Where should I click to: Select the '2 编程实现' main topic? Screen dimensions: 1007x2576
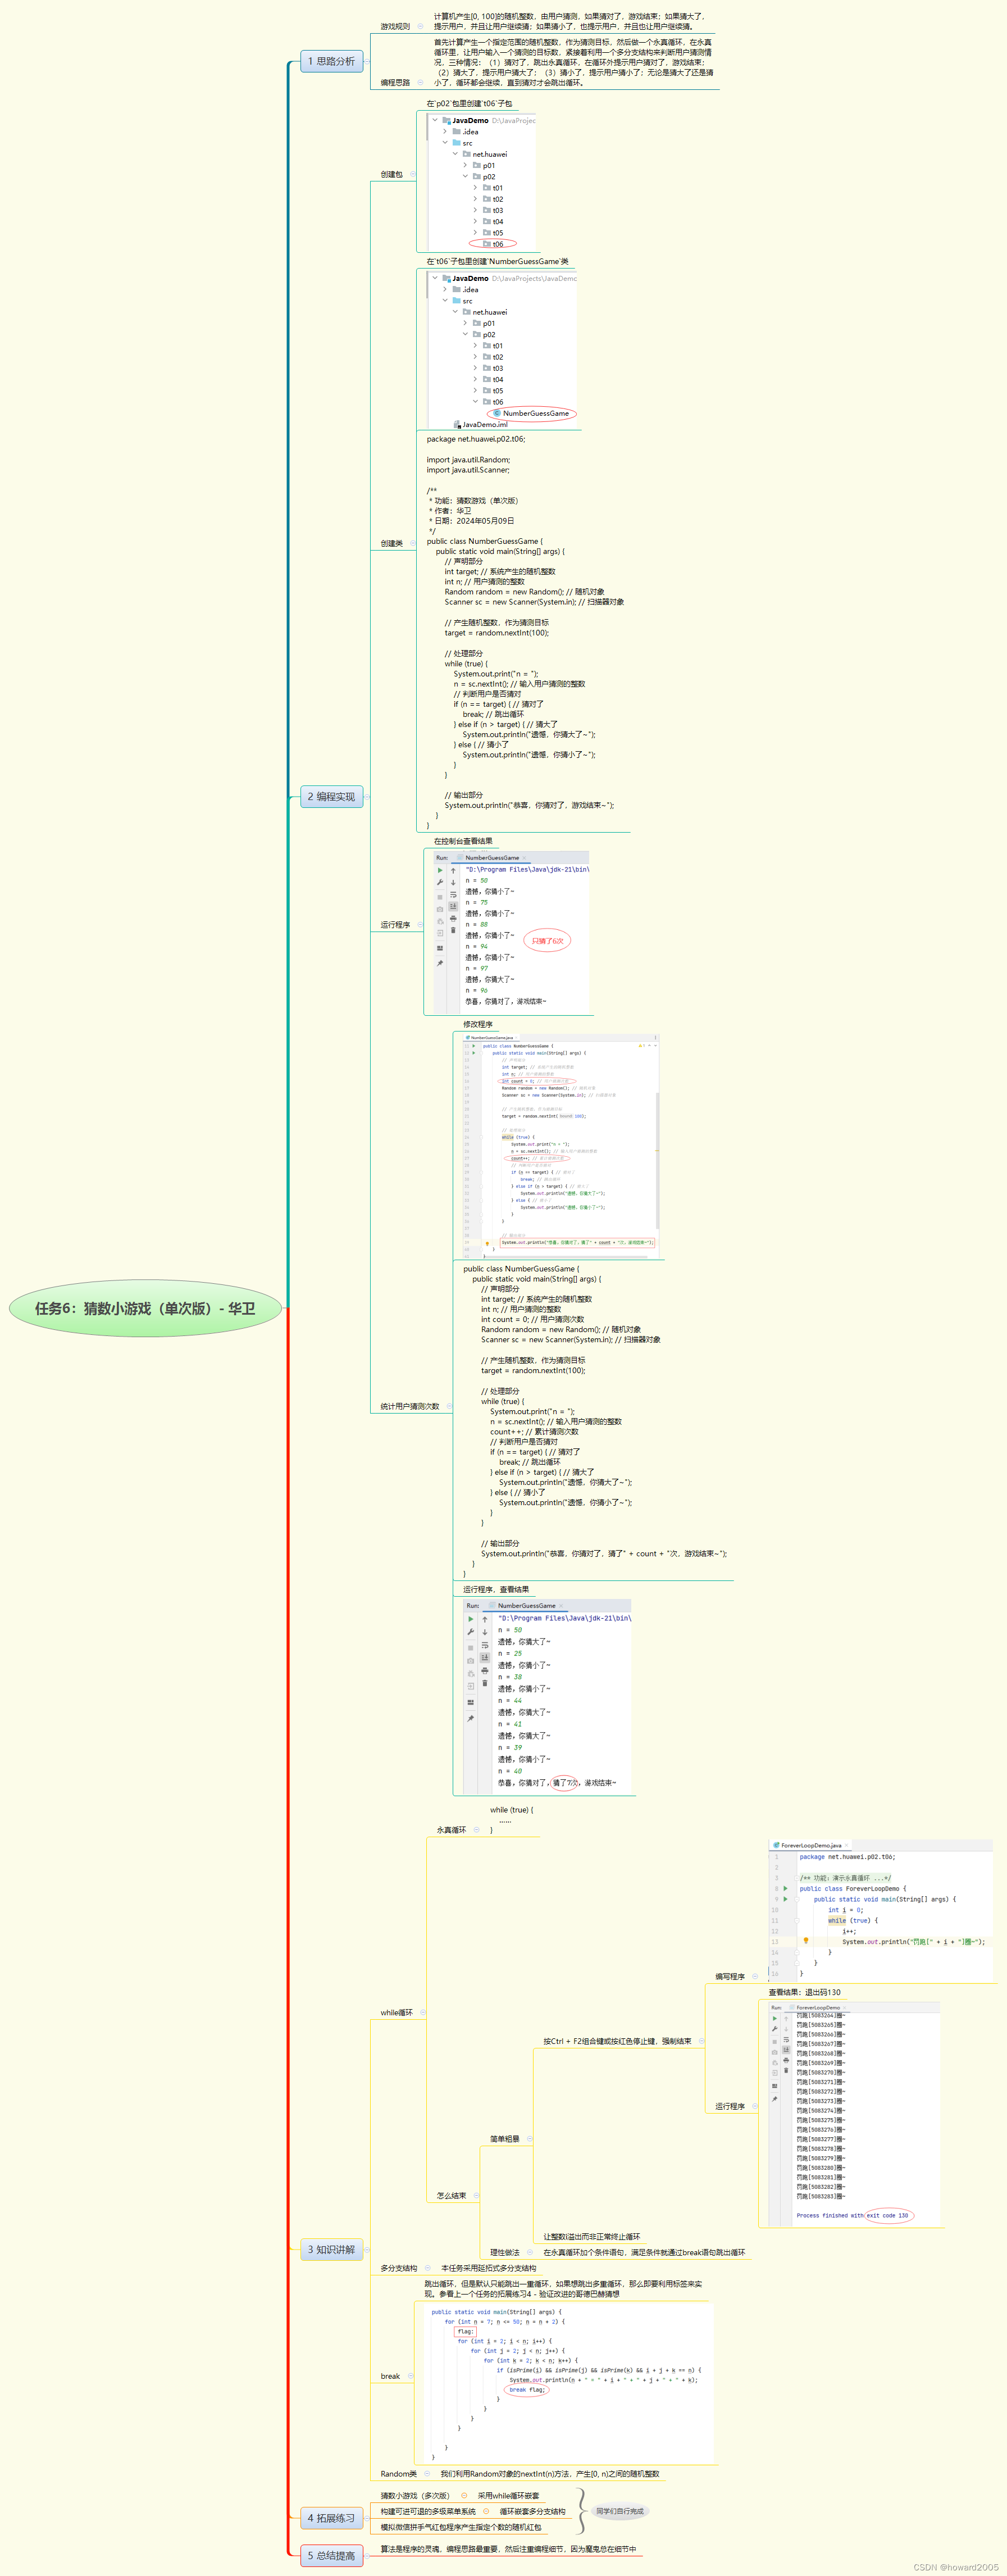point(331,797)
